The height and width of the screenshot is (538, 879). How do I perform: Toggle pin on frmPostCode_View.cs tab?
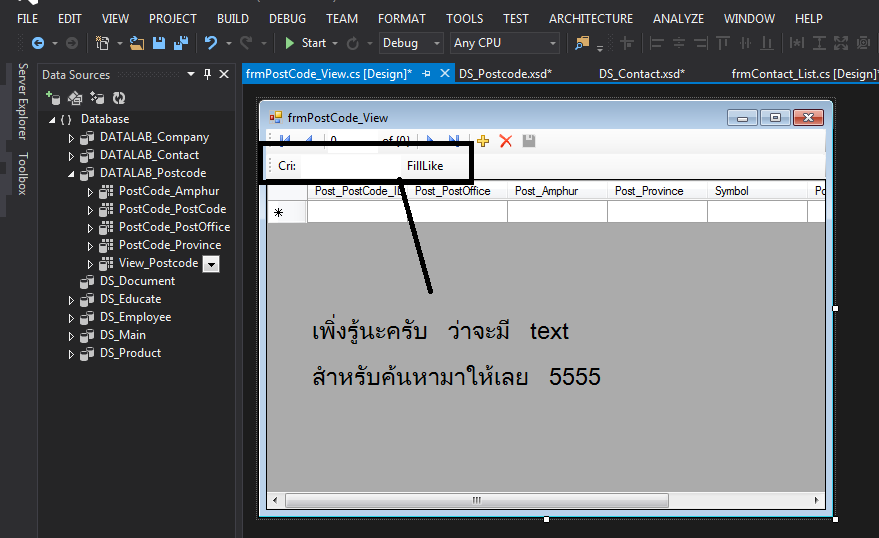426,74
